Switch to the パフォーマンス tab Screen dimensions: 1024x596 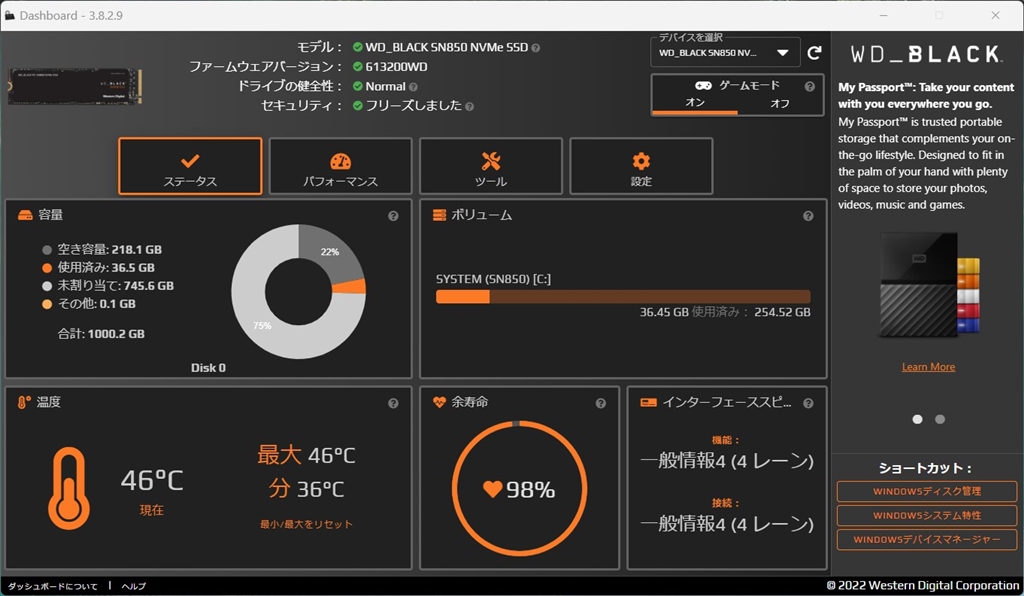click(340, 166)
